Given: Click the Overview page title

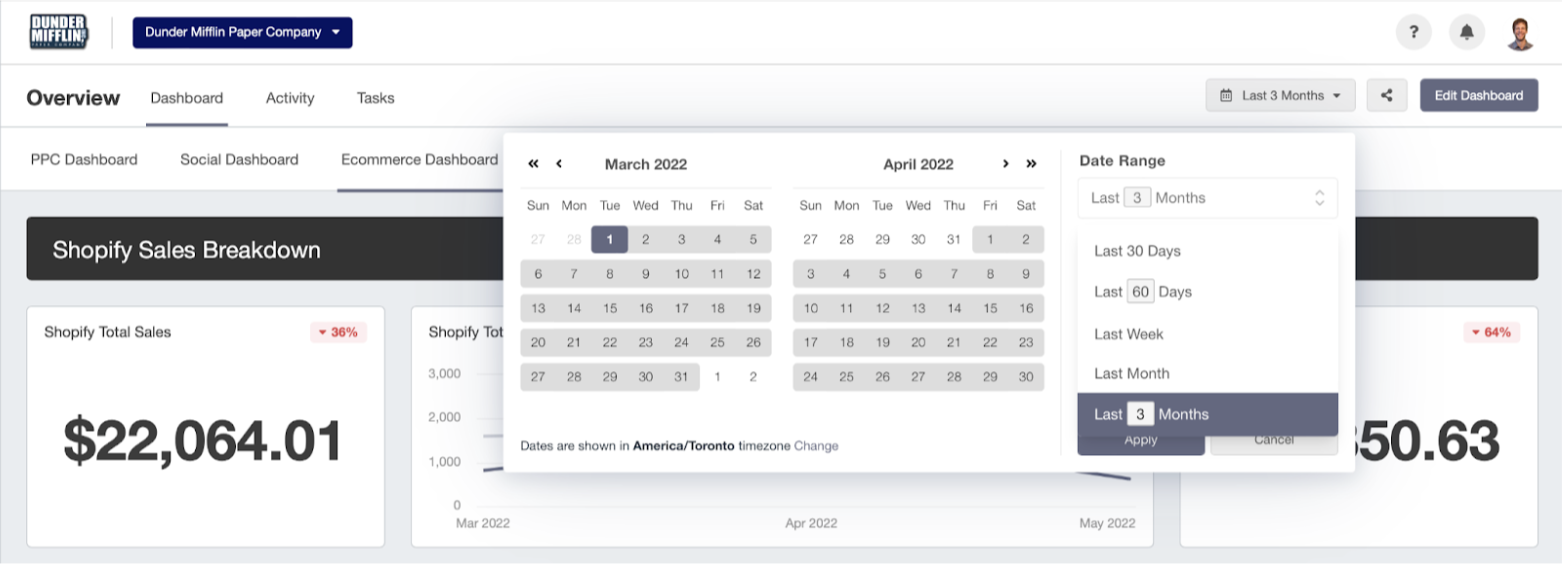Looking at the screenshot, I should [x=73, y=98].
